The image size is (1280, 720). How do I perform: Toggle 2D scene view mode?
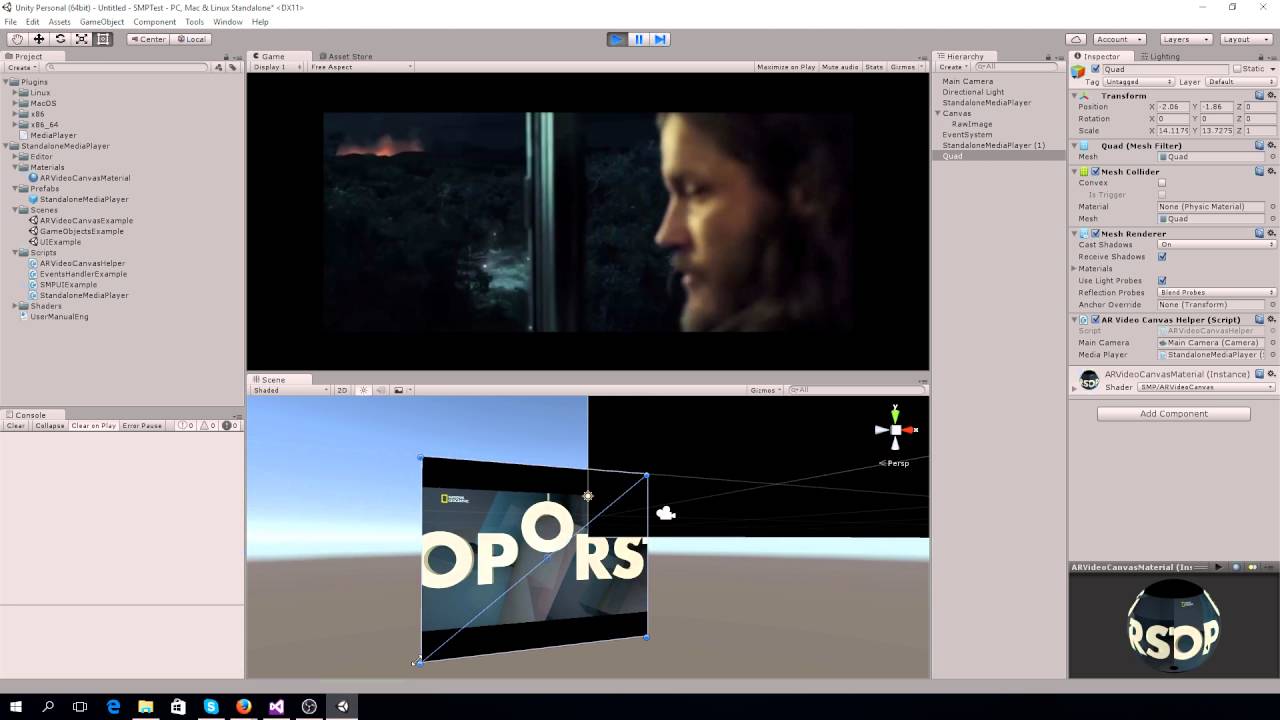(x=342, y=390)
